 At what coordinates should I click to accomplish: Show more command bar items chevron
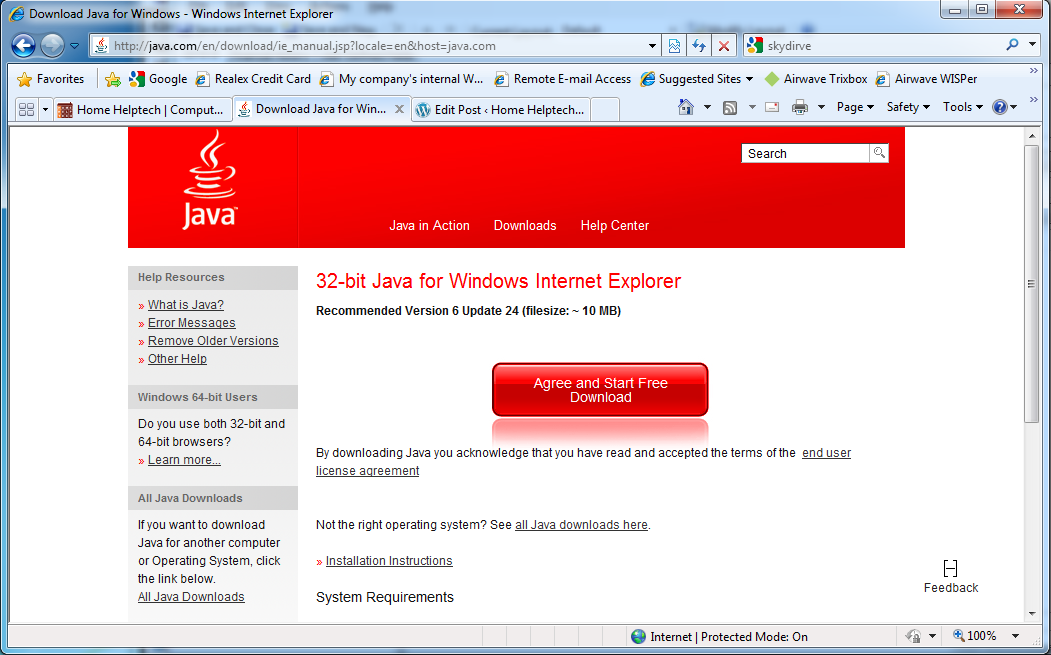(1033, 100)
